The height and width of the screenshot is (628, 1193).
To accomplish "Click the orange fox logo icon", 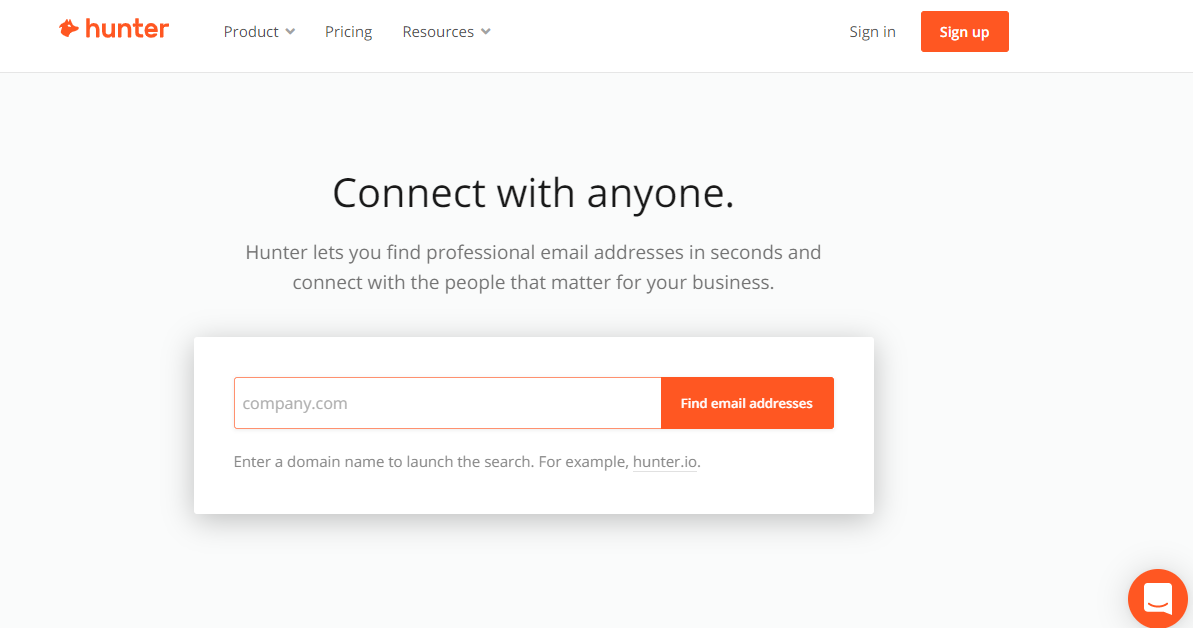I will 69,28.
